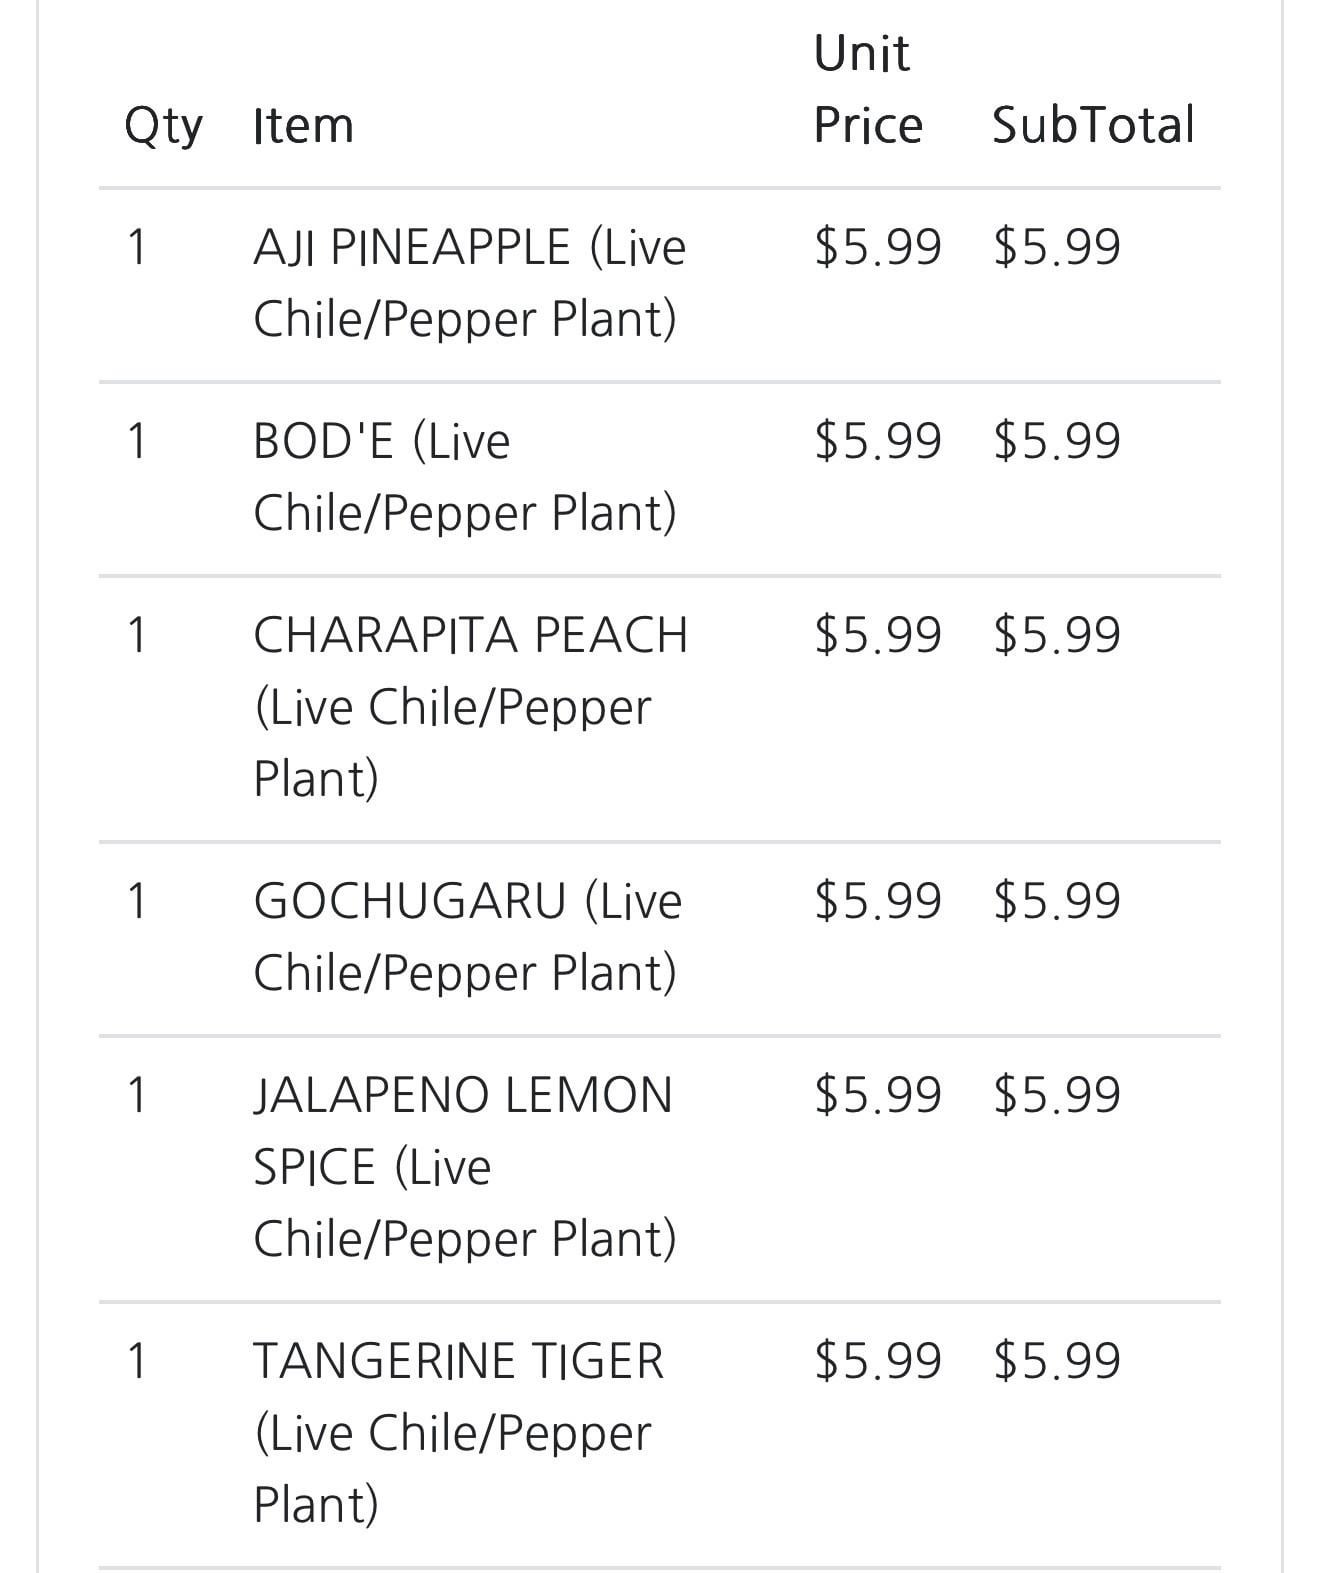Click the CHARAPITA PEACH unit price
The height and width of the screenshot is (1573, 1320).
[x=877, y=635]
